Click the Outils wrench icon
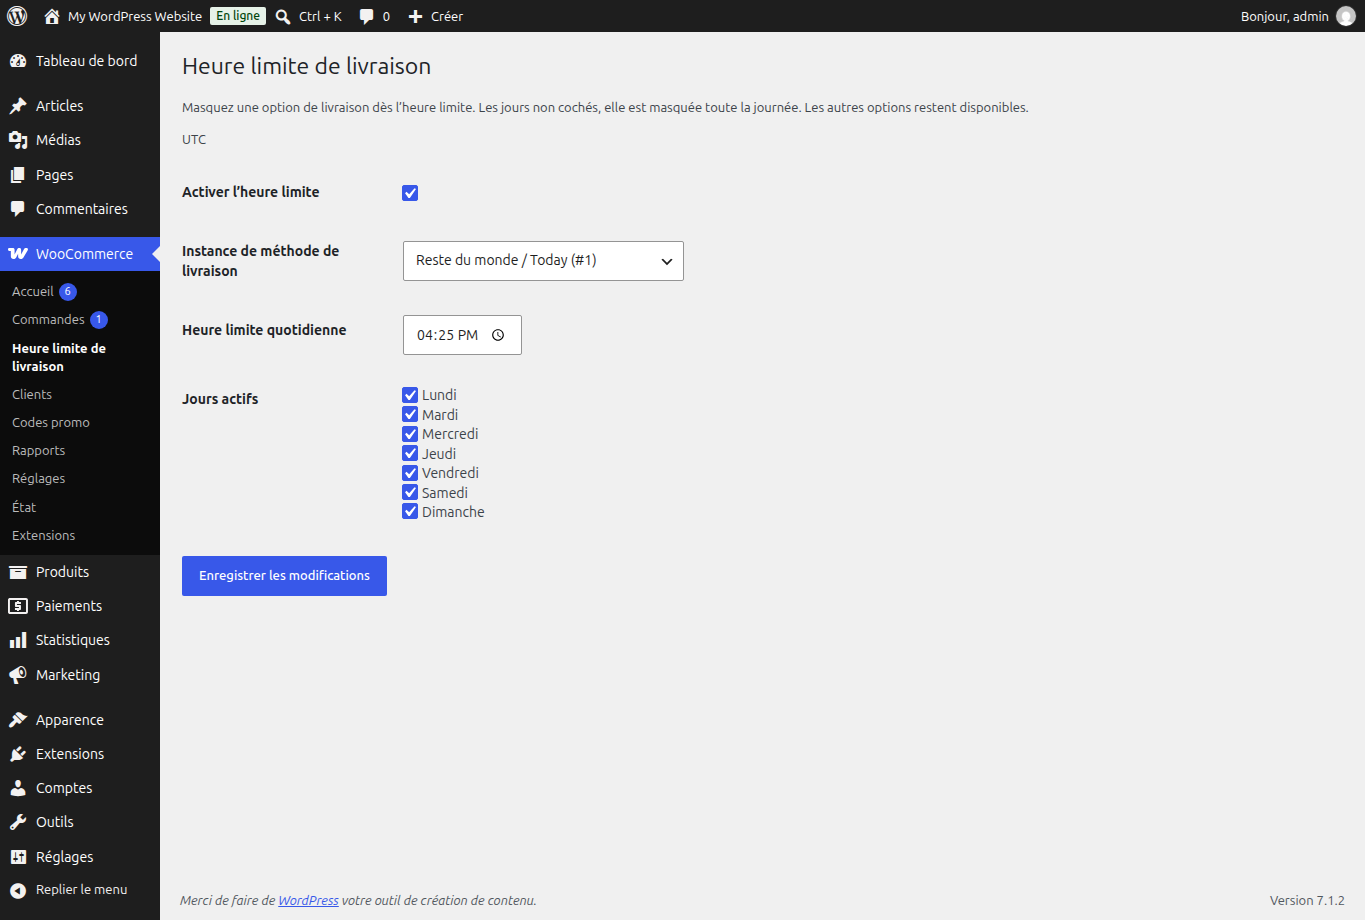The height and width of the screenshot is (920, 1365). coord(18,822)
